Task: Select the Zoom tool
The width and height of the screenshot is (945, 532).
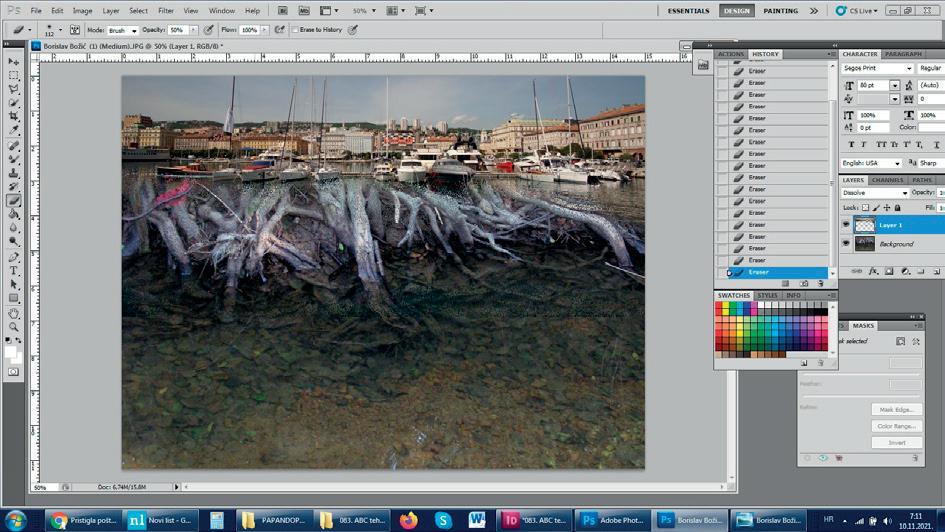Action: click(x=13, y=328)
